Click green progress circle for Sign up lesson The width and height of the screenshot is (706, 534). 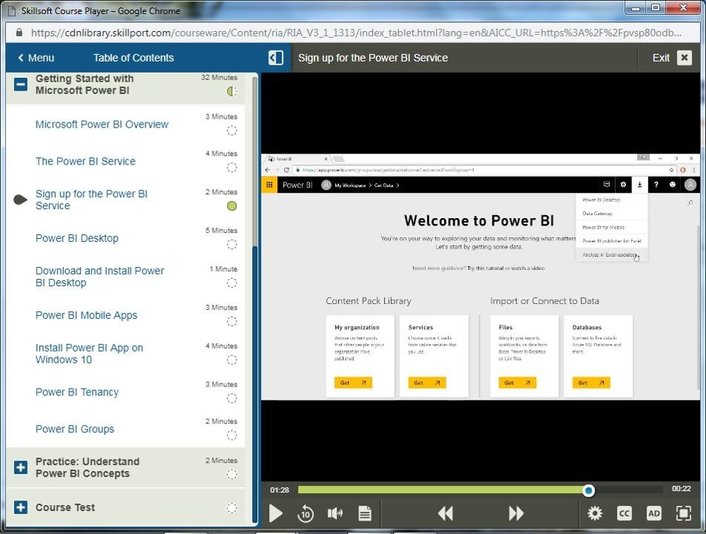(x=231, y=206)
